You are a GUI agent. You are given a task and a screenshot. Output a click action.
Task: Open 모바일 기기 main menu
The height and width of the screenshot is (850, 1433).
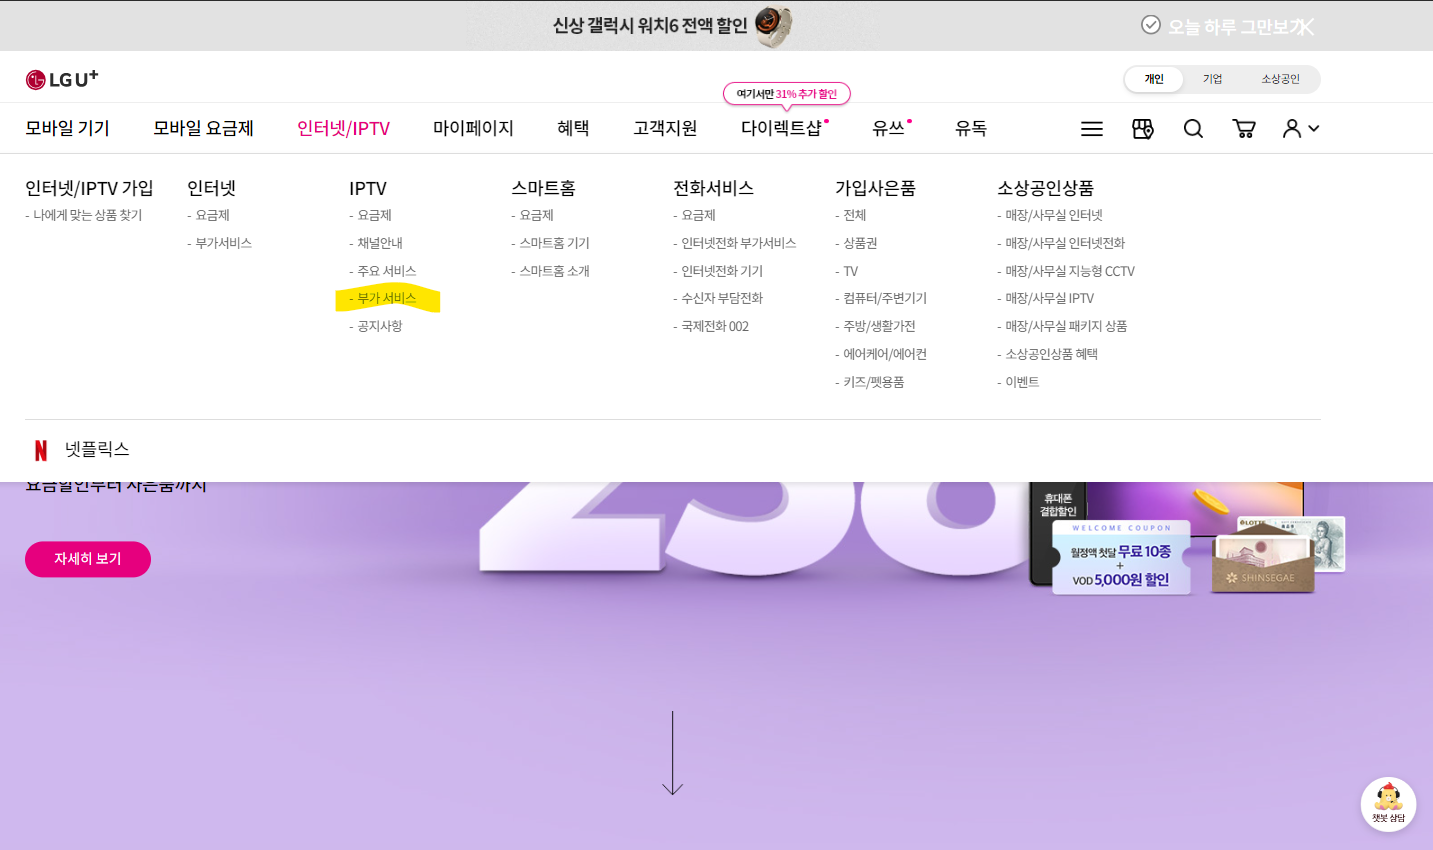click(x=67, y=128)
